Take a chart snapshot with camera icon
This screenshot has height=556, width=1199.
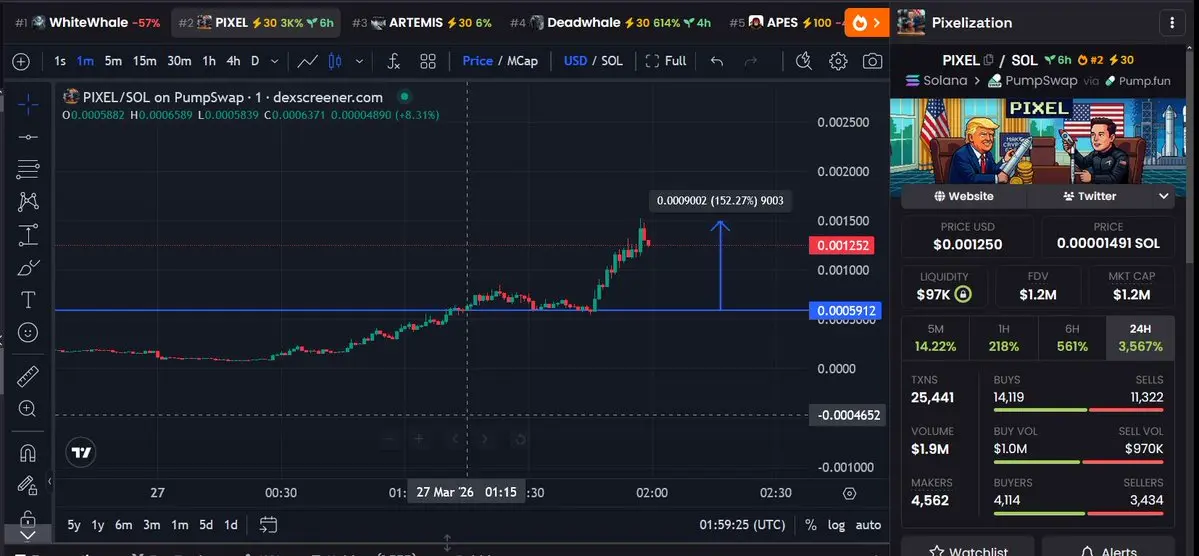872,61
